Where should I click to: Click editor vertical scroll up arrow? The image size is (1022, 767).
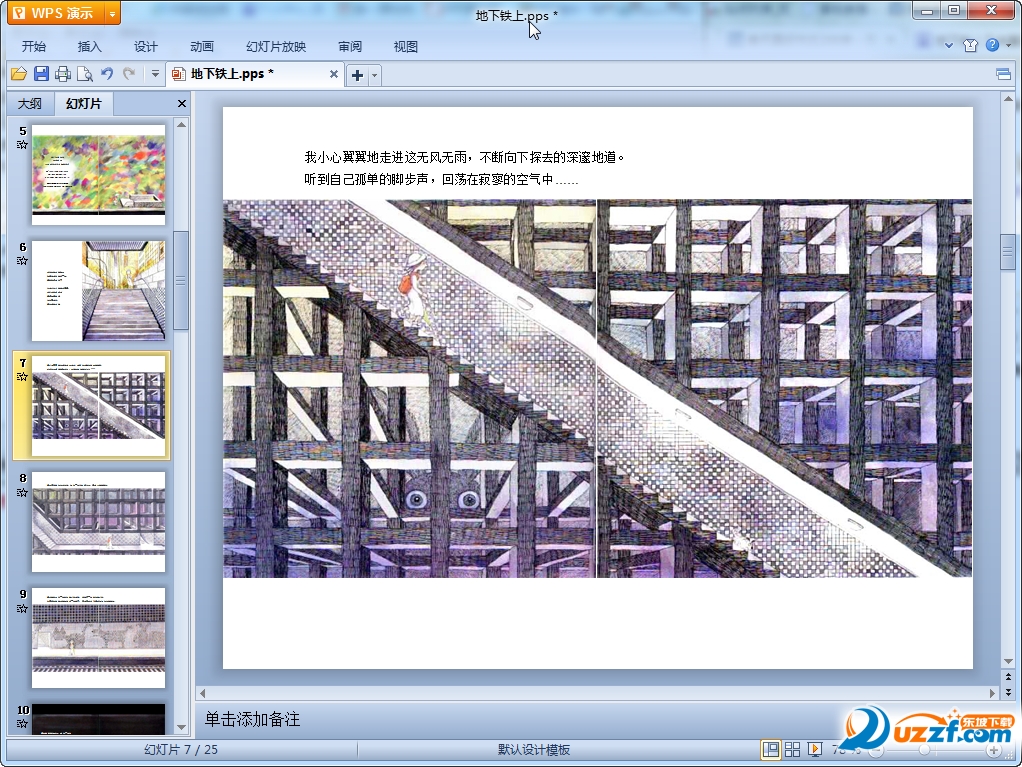pyautogui.click(x=1008, y=99)
